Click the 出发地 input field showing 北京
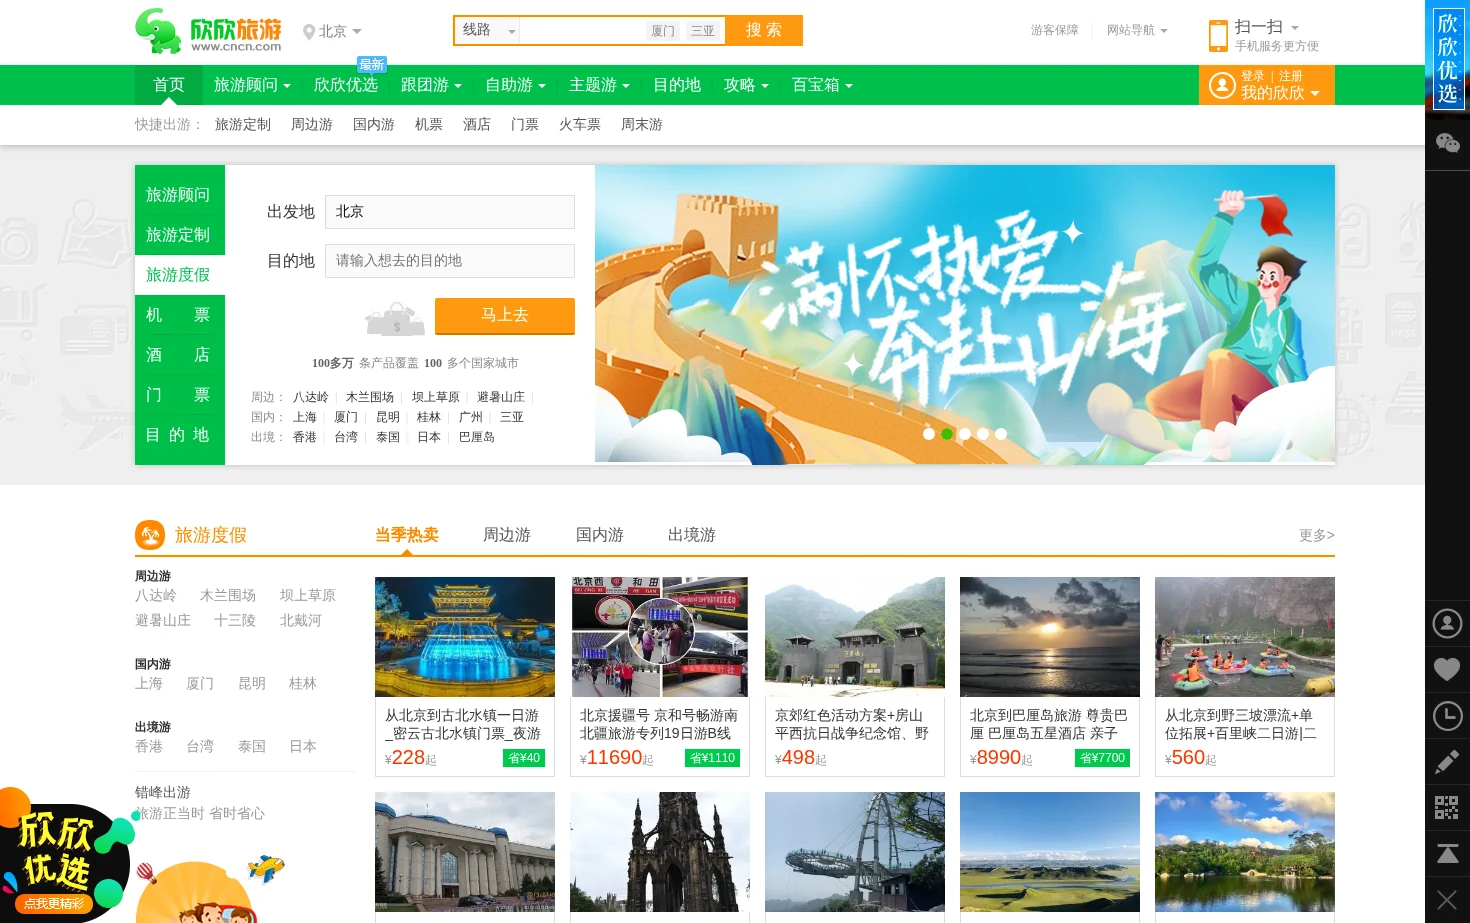Viewport: 1470px width, 923px height. coord(450,212)
